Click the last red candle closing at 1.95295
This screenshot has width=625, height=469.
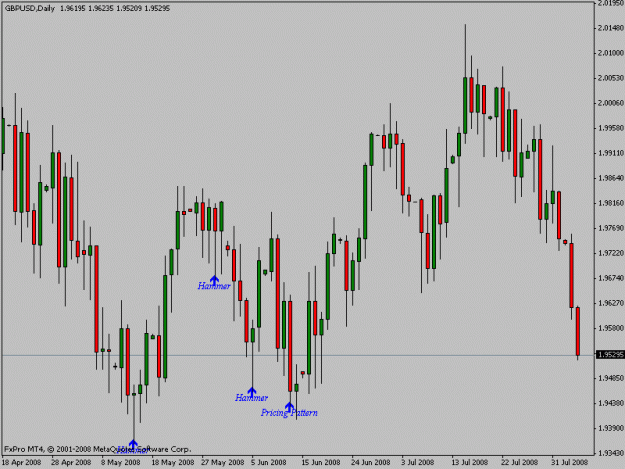[x=578, y=331]
